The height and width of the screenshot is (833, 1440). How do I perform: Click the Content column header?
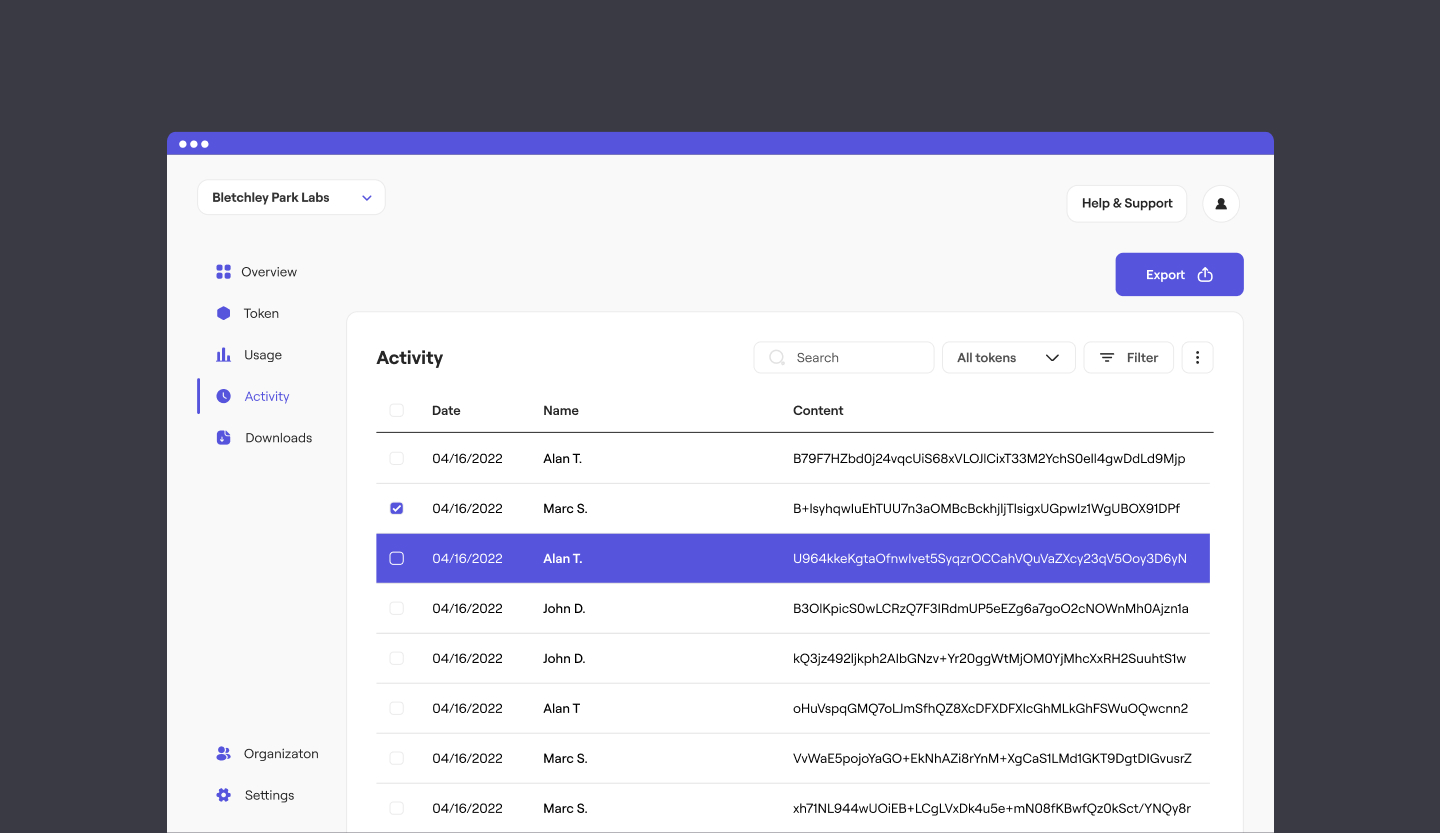click(x=818, y=410)
